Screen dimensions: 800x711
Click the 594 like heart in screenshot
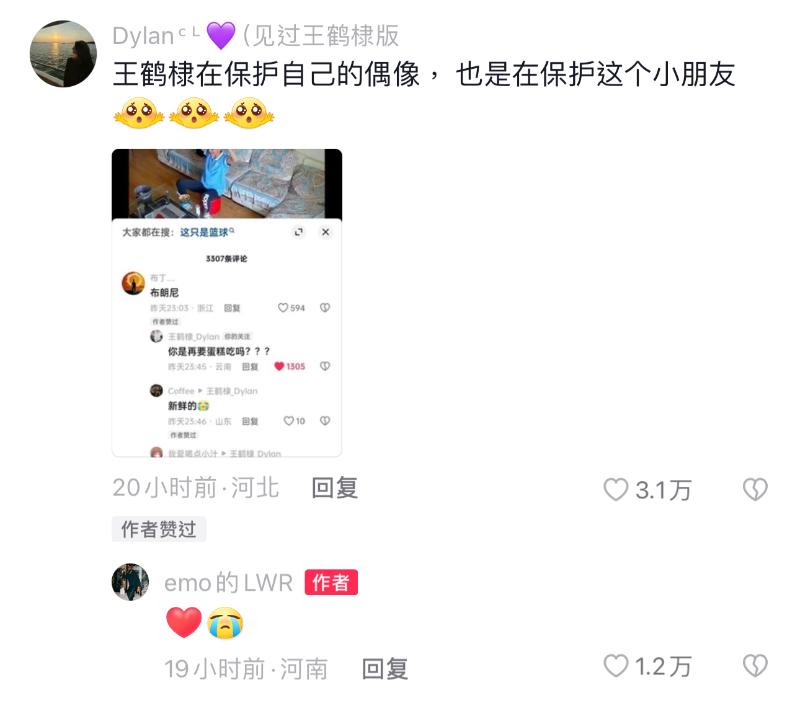(283, 308)
